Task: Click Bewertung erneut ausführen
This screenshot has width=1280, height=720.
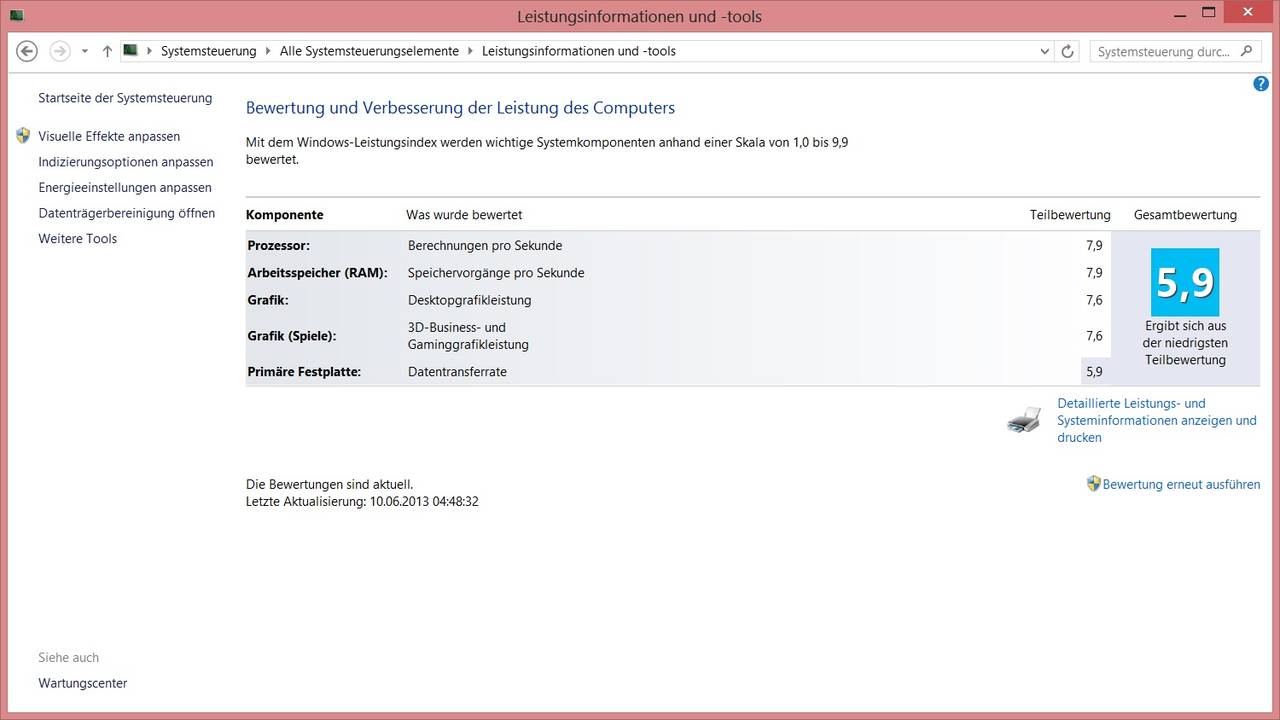Action: [x=1181, y=484]
